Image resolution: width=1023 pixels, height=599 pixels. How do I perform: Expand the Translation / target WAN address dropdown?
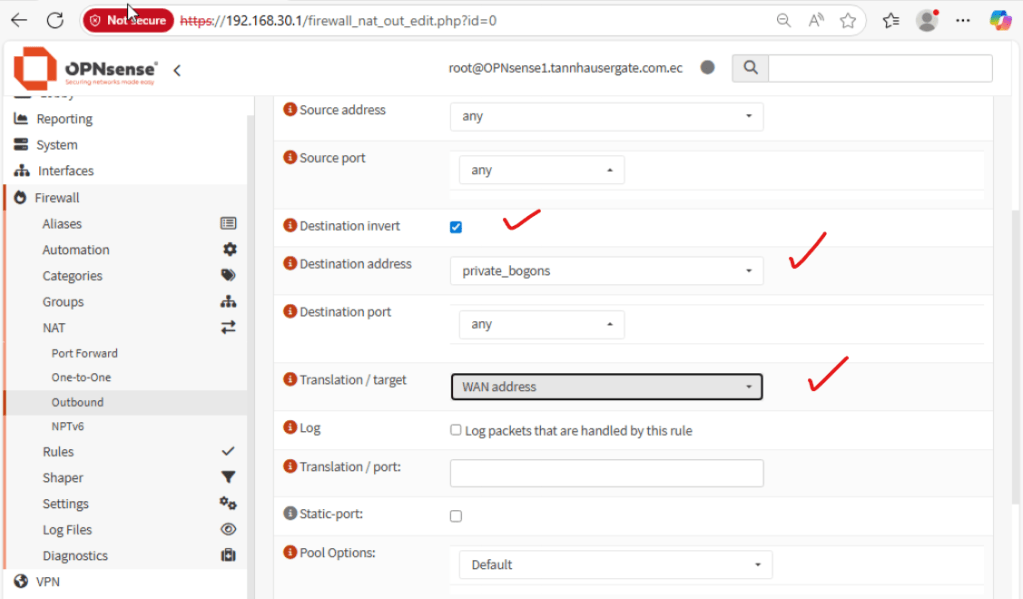[606, 387]
